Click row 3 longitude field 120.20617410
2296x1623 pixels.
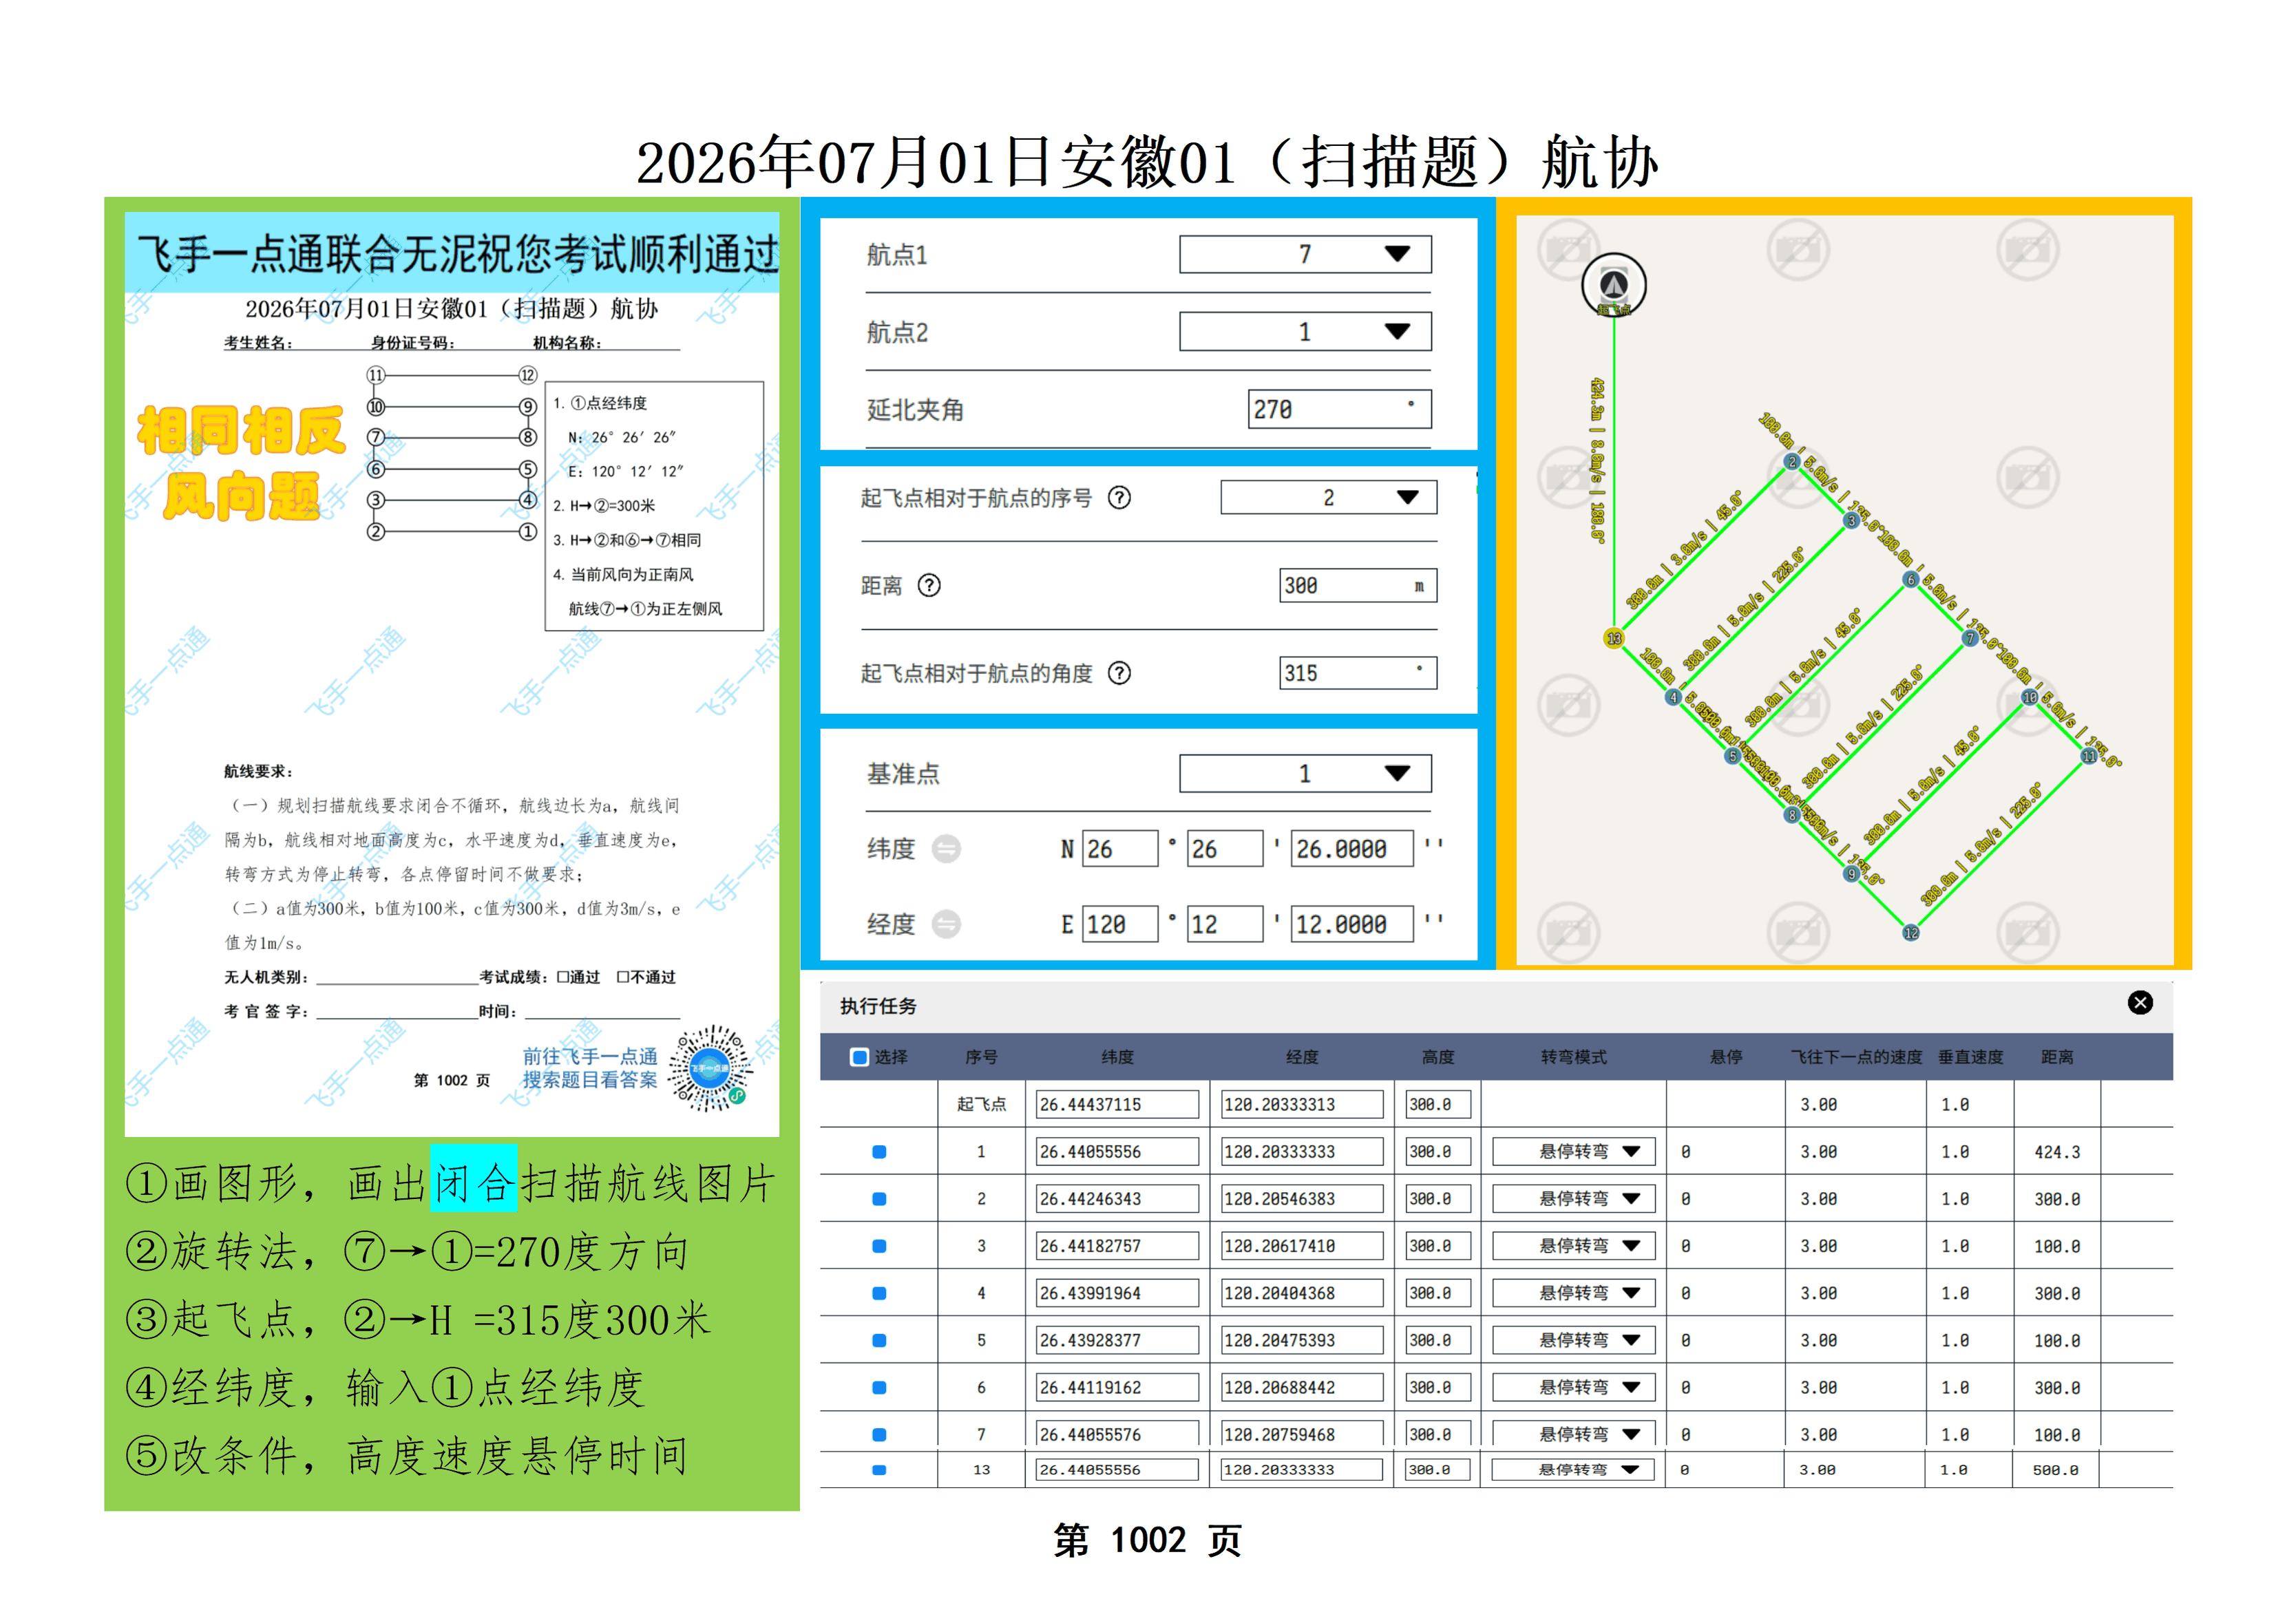pyautogui.click(x=1302, y=1246)
